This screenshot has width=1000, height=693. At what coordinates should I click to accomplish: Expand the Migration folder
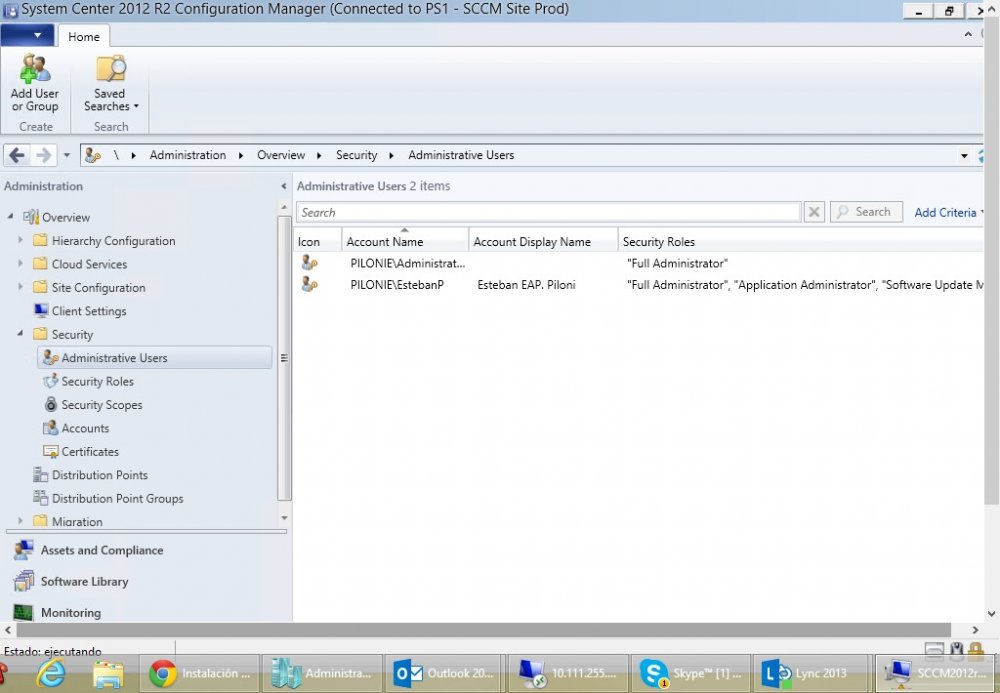tap(20, 521)
